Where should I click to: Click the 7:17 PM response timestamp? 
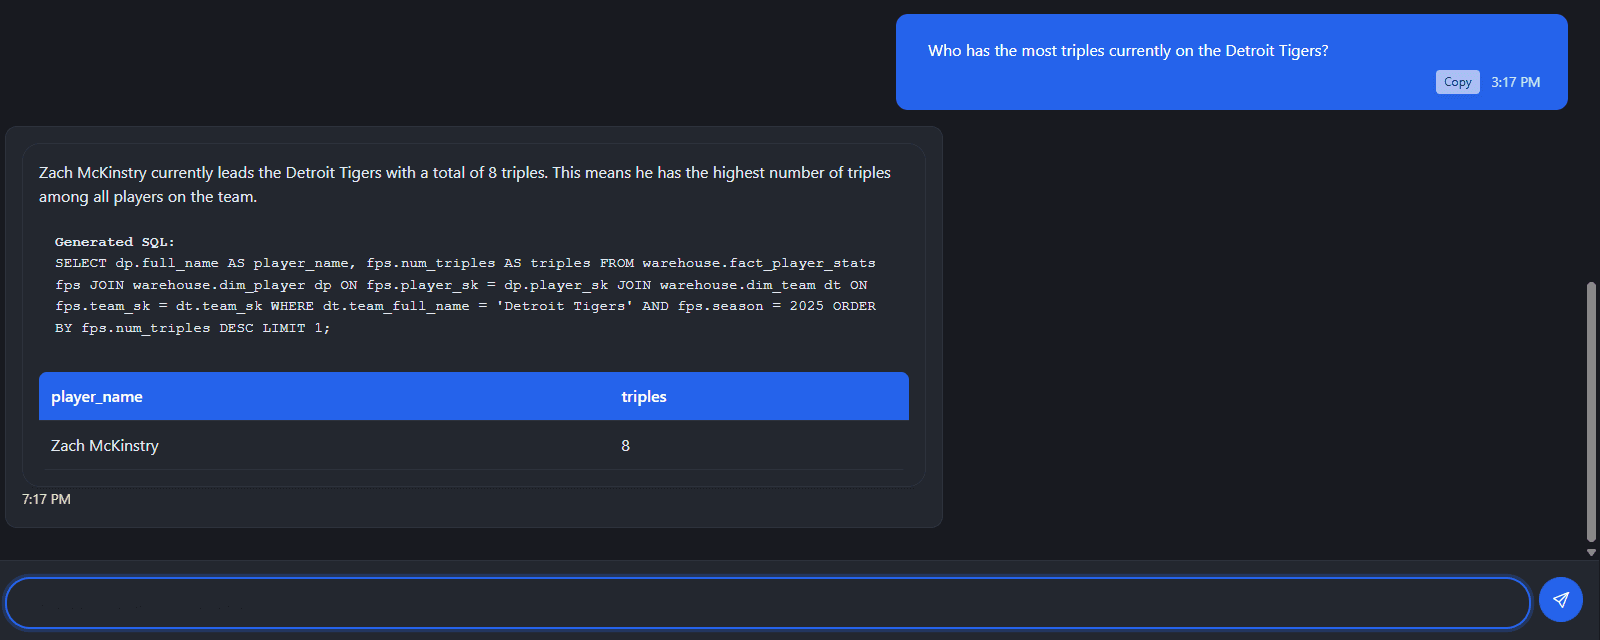[x=46, y=499]
